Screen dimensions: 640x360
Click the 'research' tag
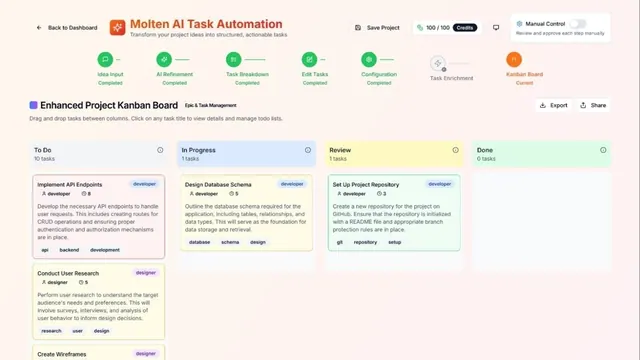(x=51, y=331)
